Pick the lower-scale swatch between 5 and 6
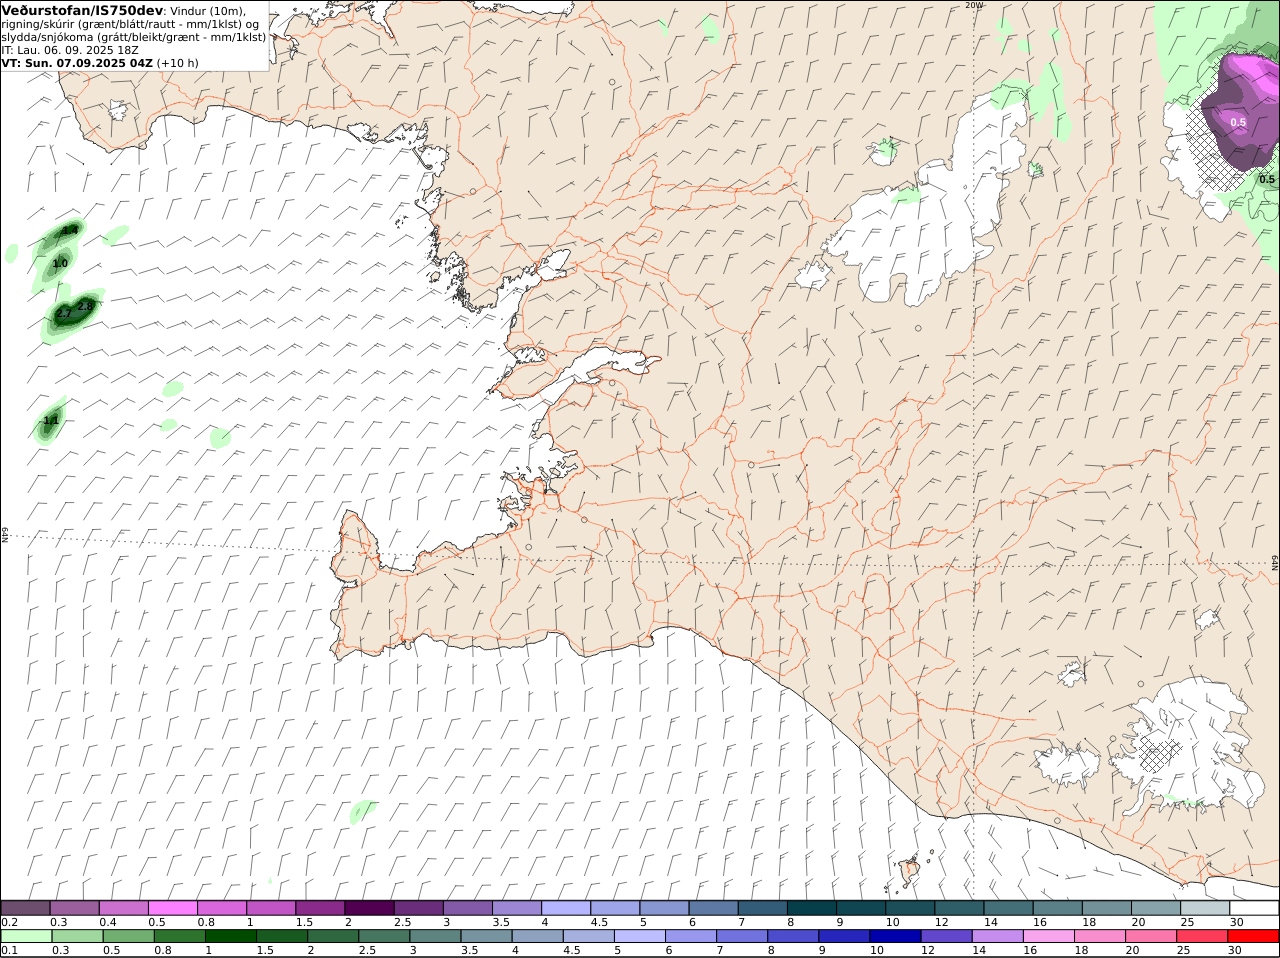Image resolution: width=1280 pixels, height=958 pixels. tap(641, 936)
